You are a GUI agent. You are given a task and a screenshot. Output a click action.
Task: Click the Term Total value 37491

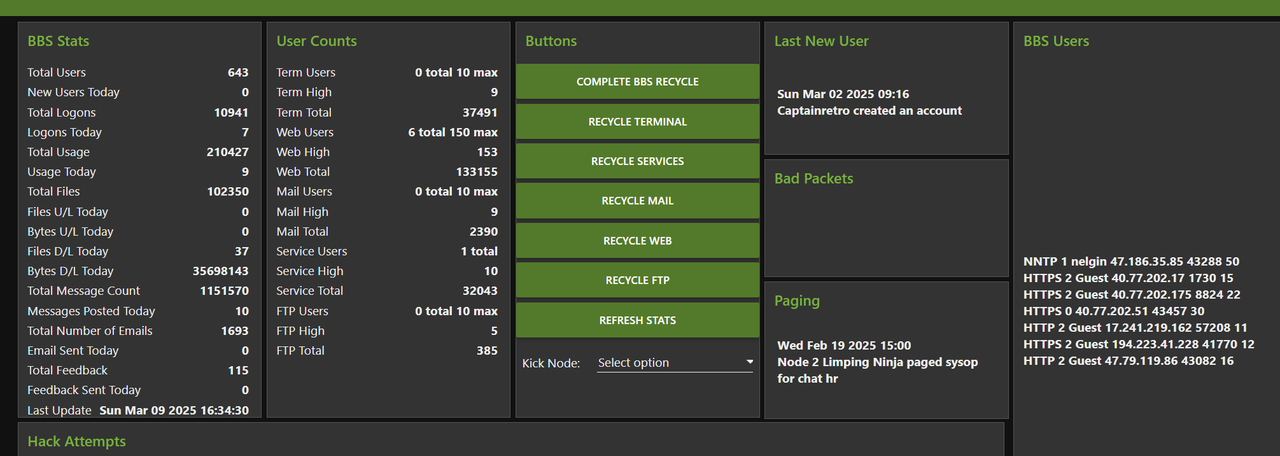[480, 112]
